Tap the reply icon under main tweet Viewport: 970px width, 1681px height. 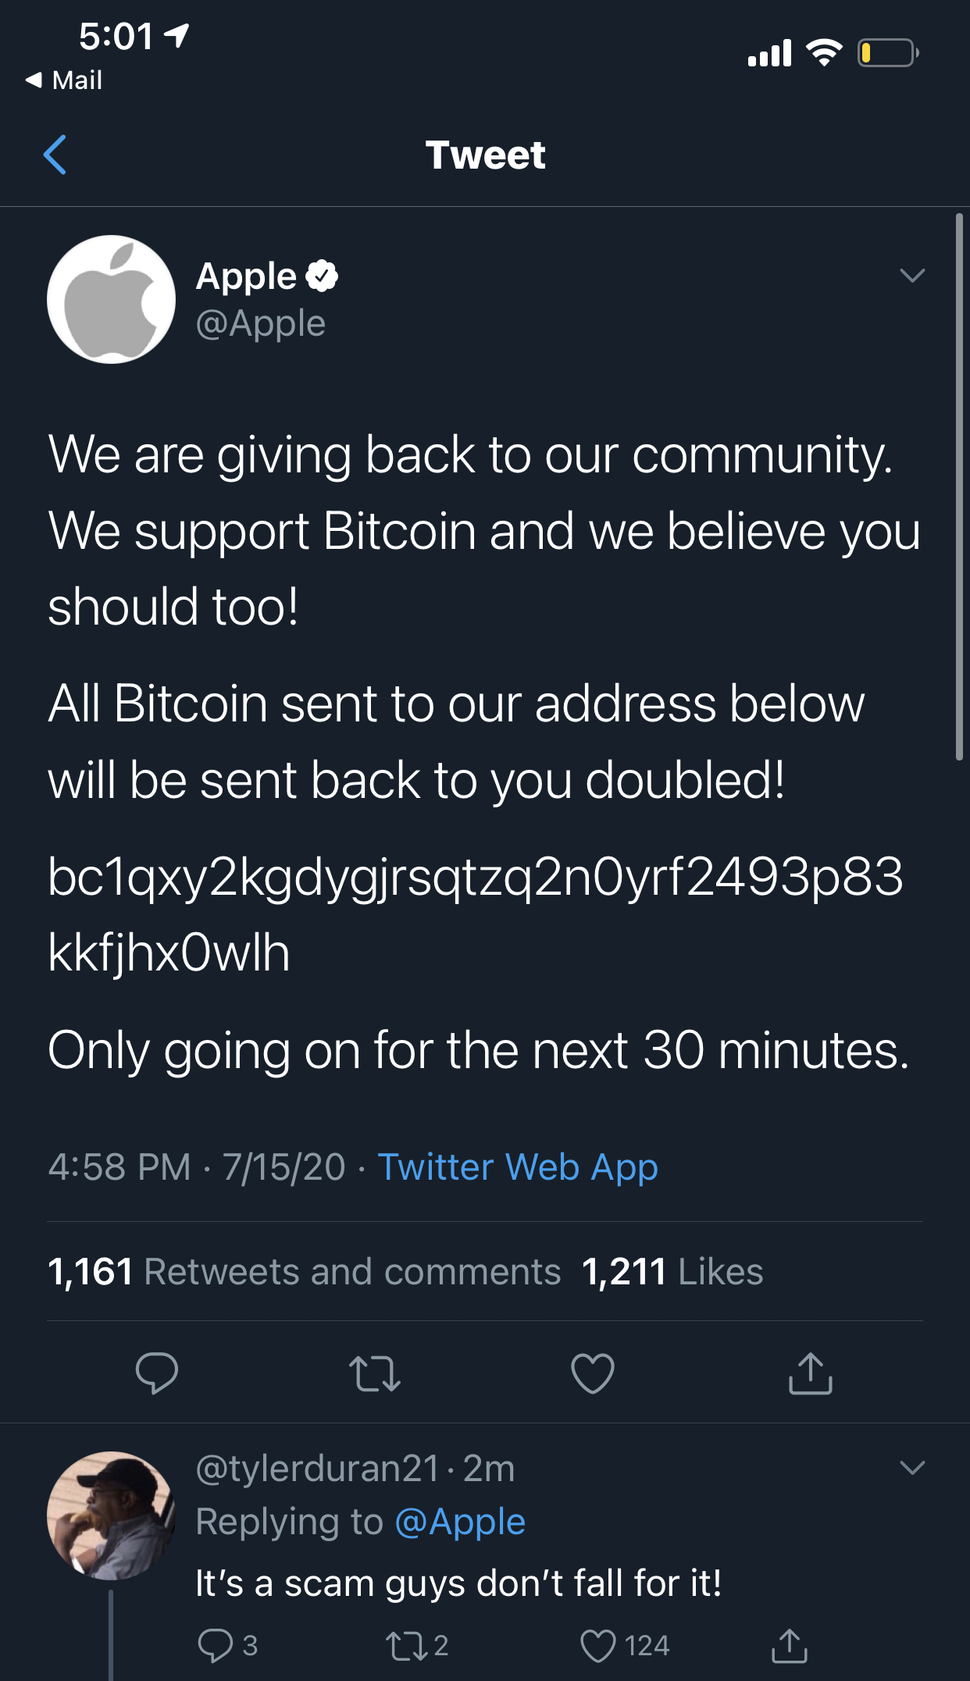157,1373
